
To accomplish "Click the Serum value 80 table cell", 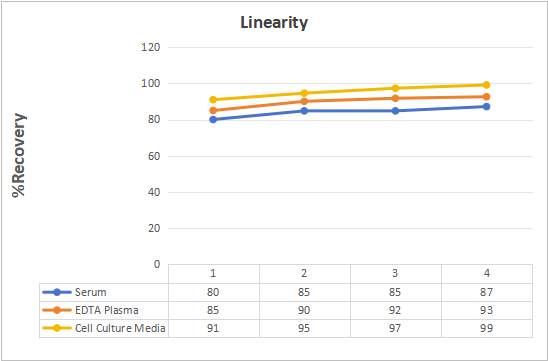I will coord(213,292).
